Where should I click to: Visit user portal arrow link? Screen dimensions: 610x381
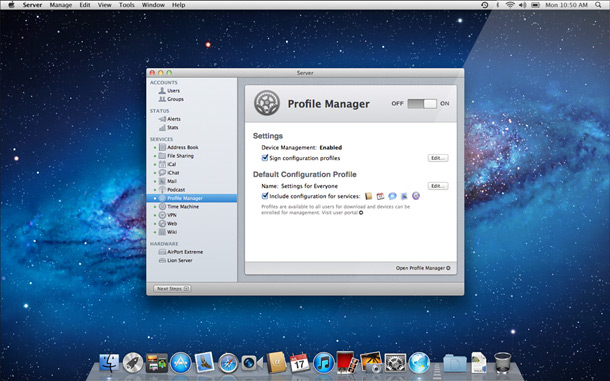click(361, 212)
